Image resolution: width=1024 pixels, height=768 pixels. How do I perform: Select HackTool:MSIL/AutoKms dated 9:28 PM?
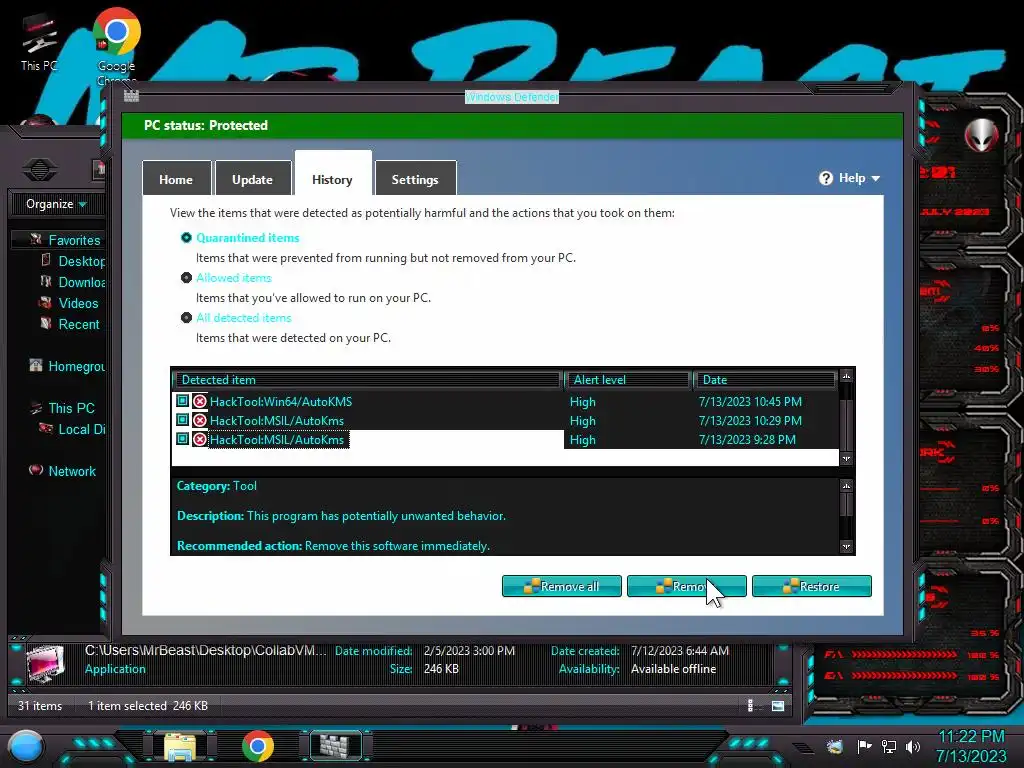tap(505, 440)
